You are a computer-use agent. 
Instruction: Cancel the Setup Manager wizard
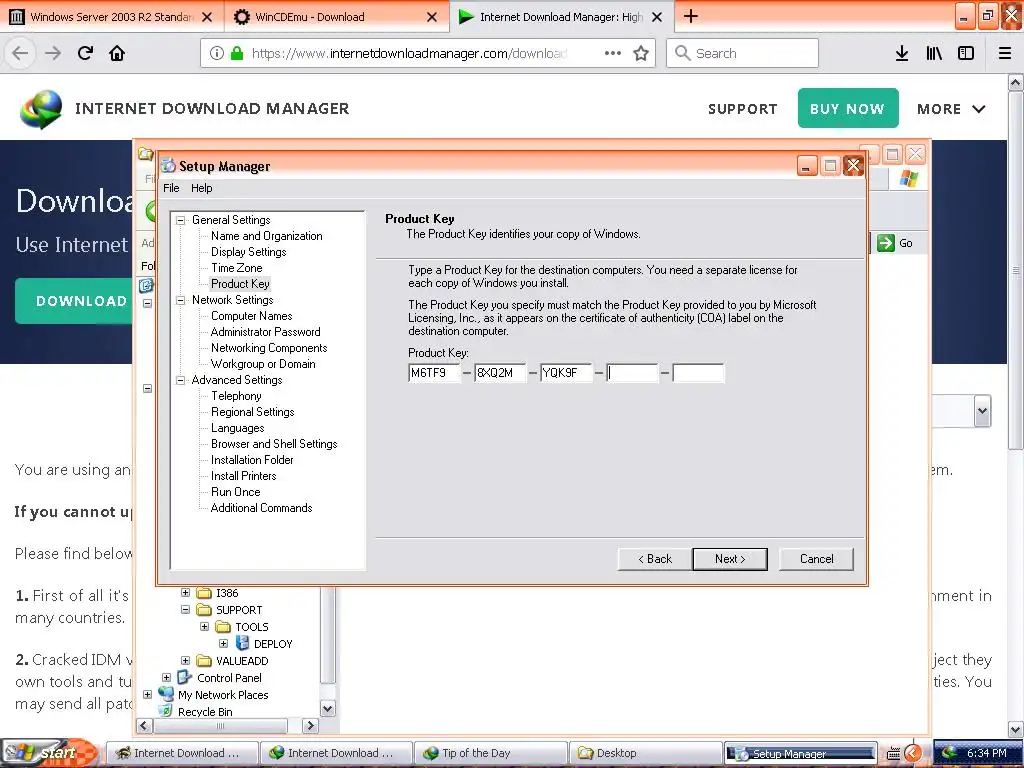(816, 559)
